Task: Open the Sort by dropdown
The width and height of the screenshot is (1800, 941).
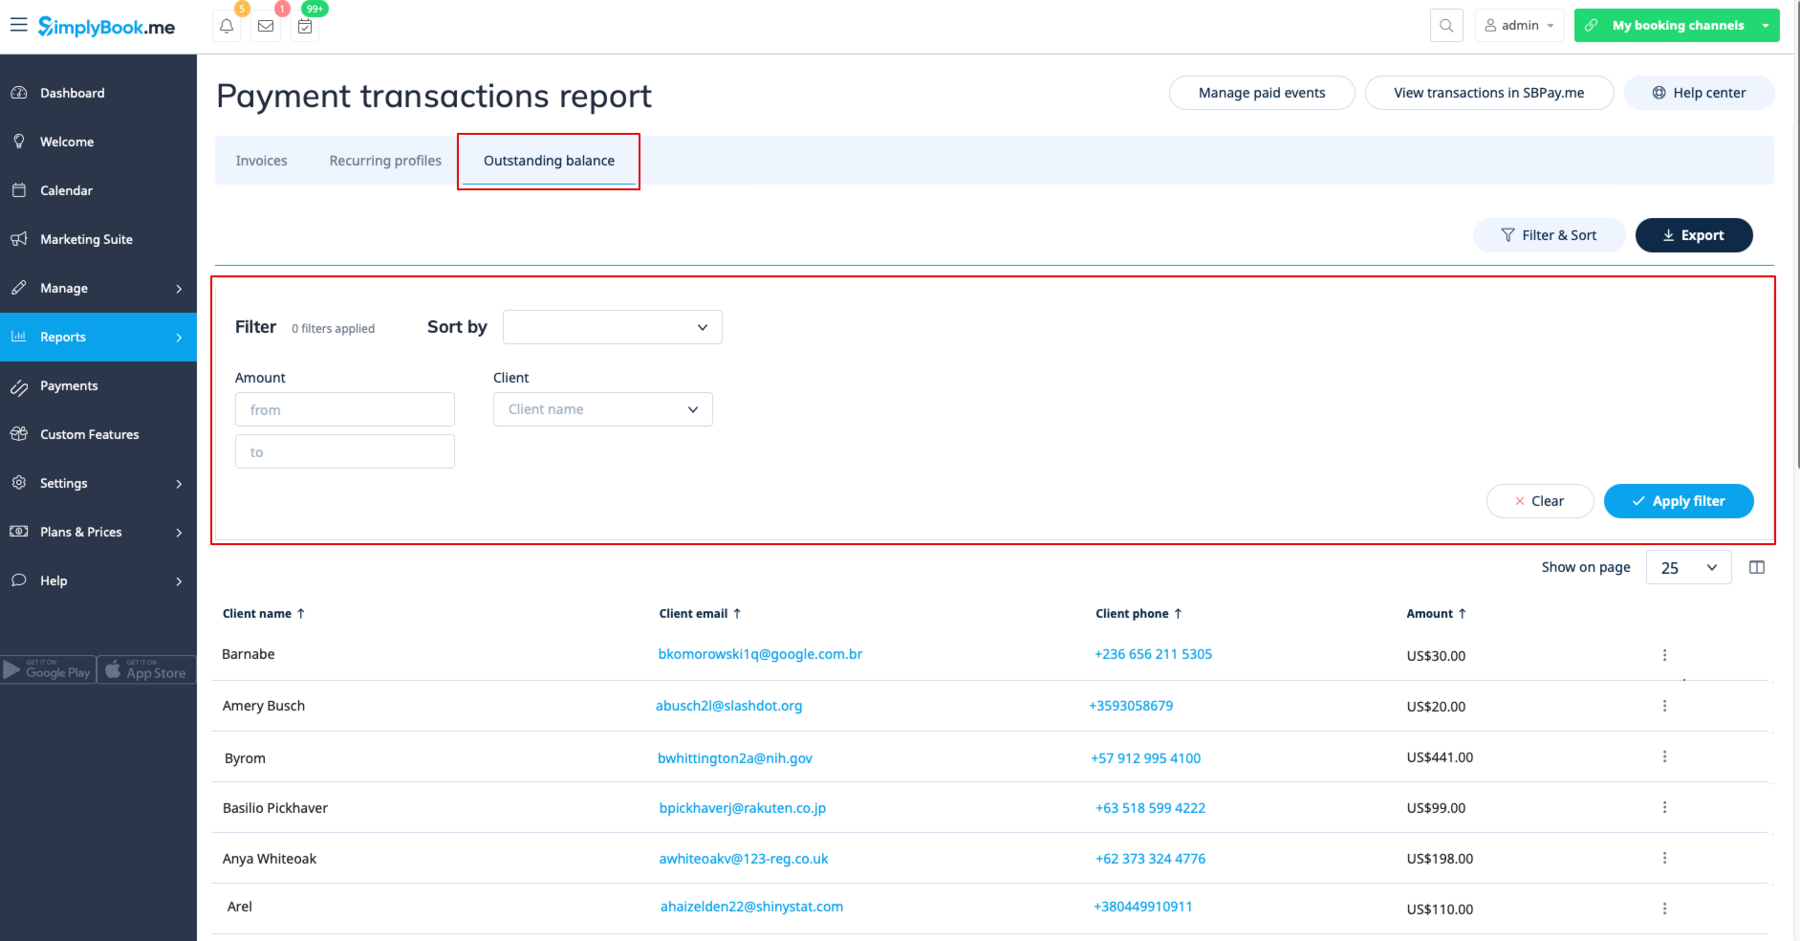Action: click(x=612, y=327)
